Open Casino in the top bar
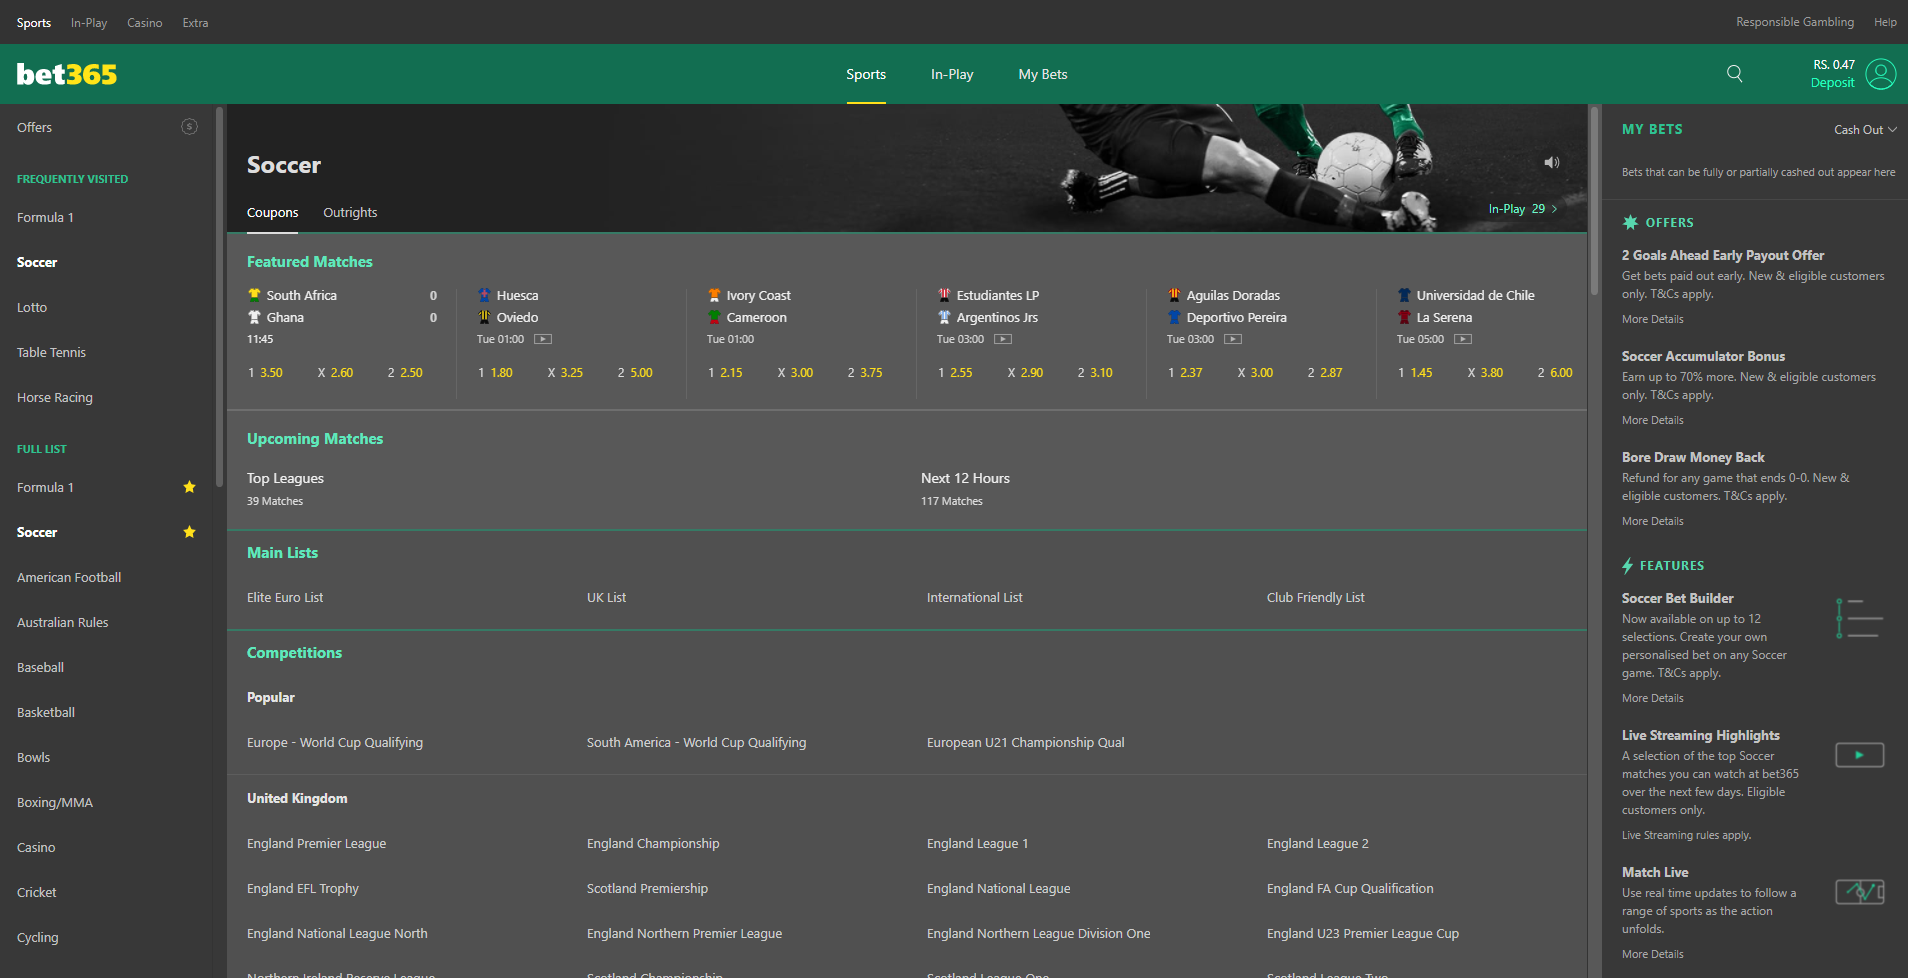The image size is (1908, 978). [145, 22]
